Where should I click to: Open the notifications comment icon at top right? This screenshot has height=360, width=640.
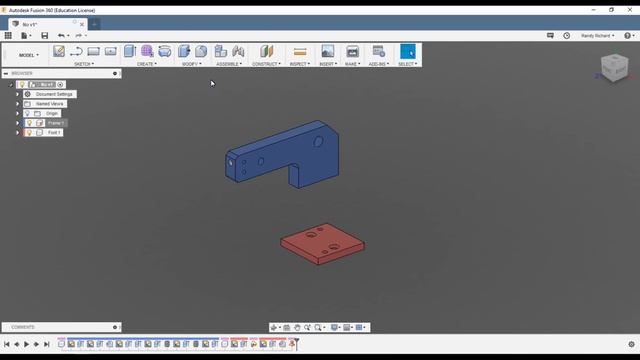550,36
